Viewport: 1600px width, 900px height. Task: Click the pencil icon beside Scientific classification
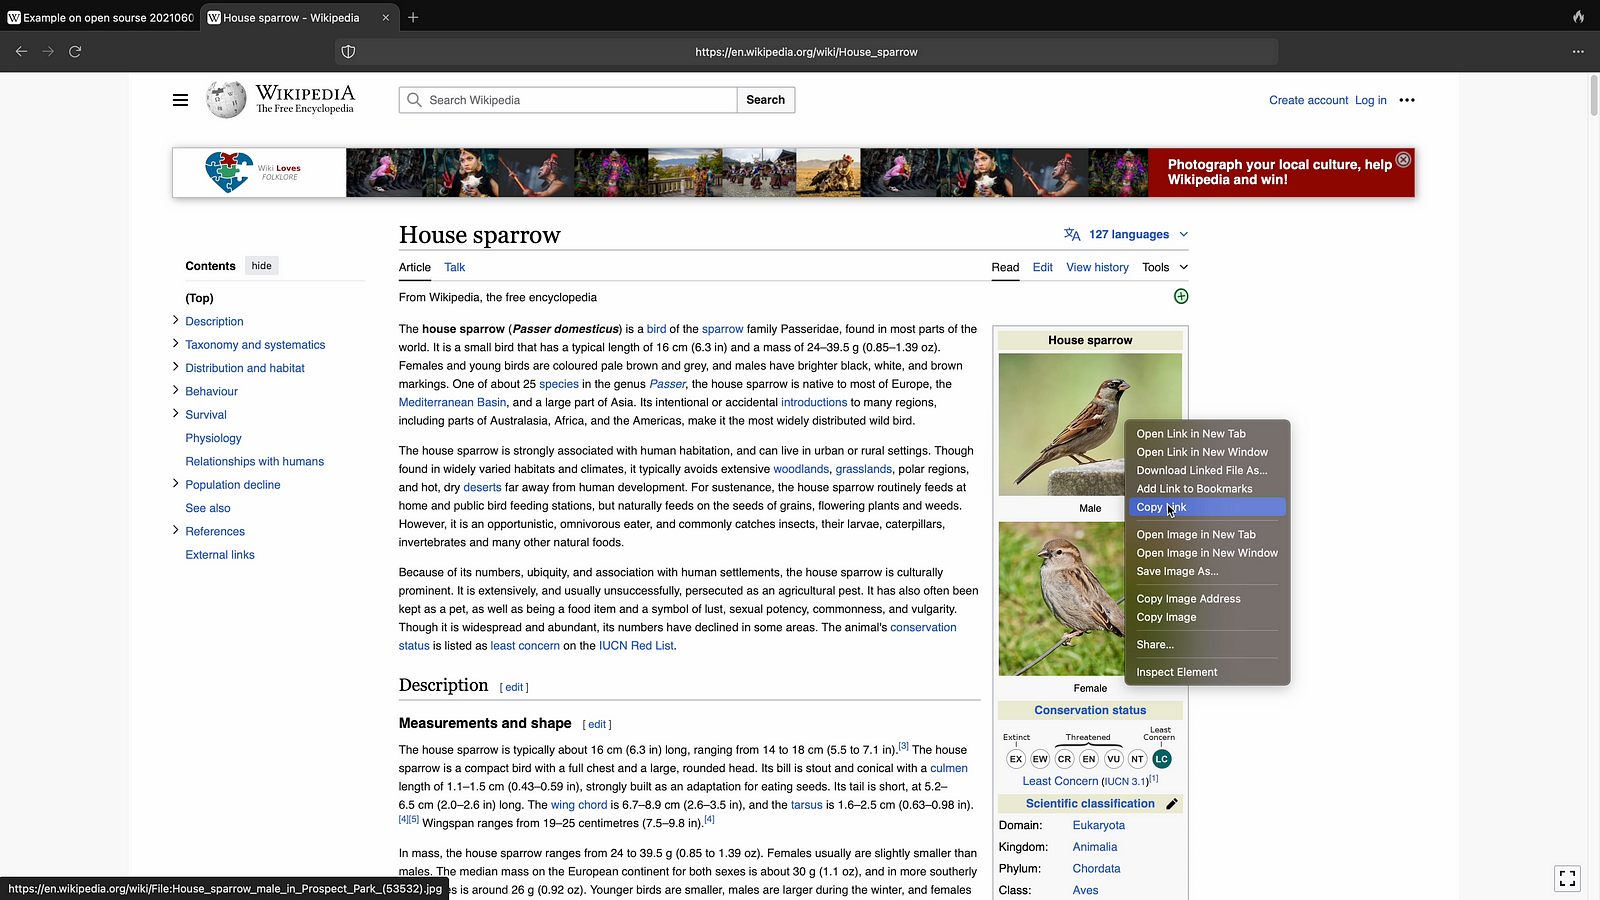1172,804
